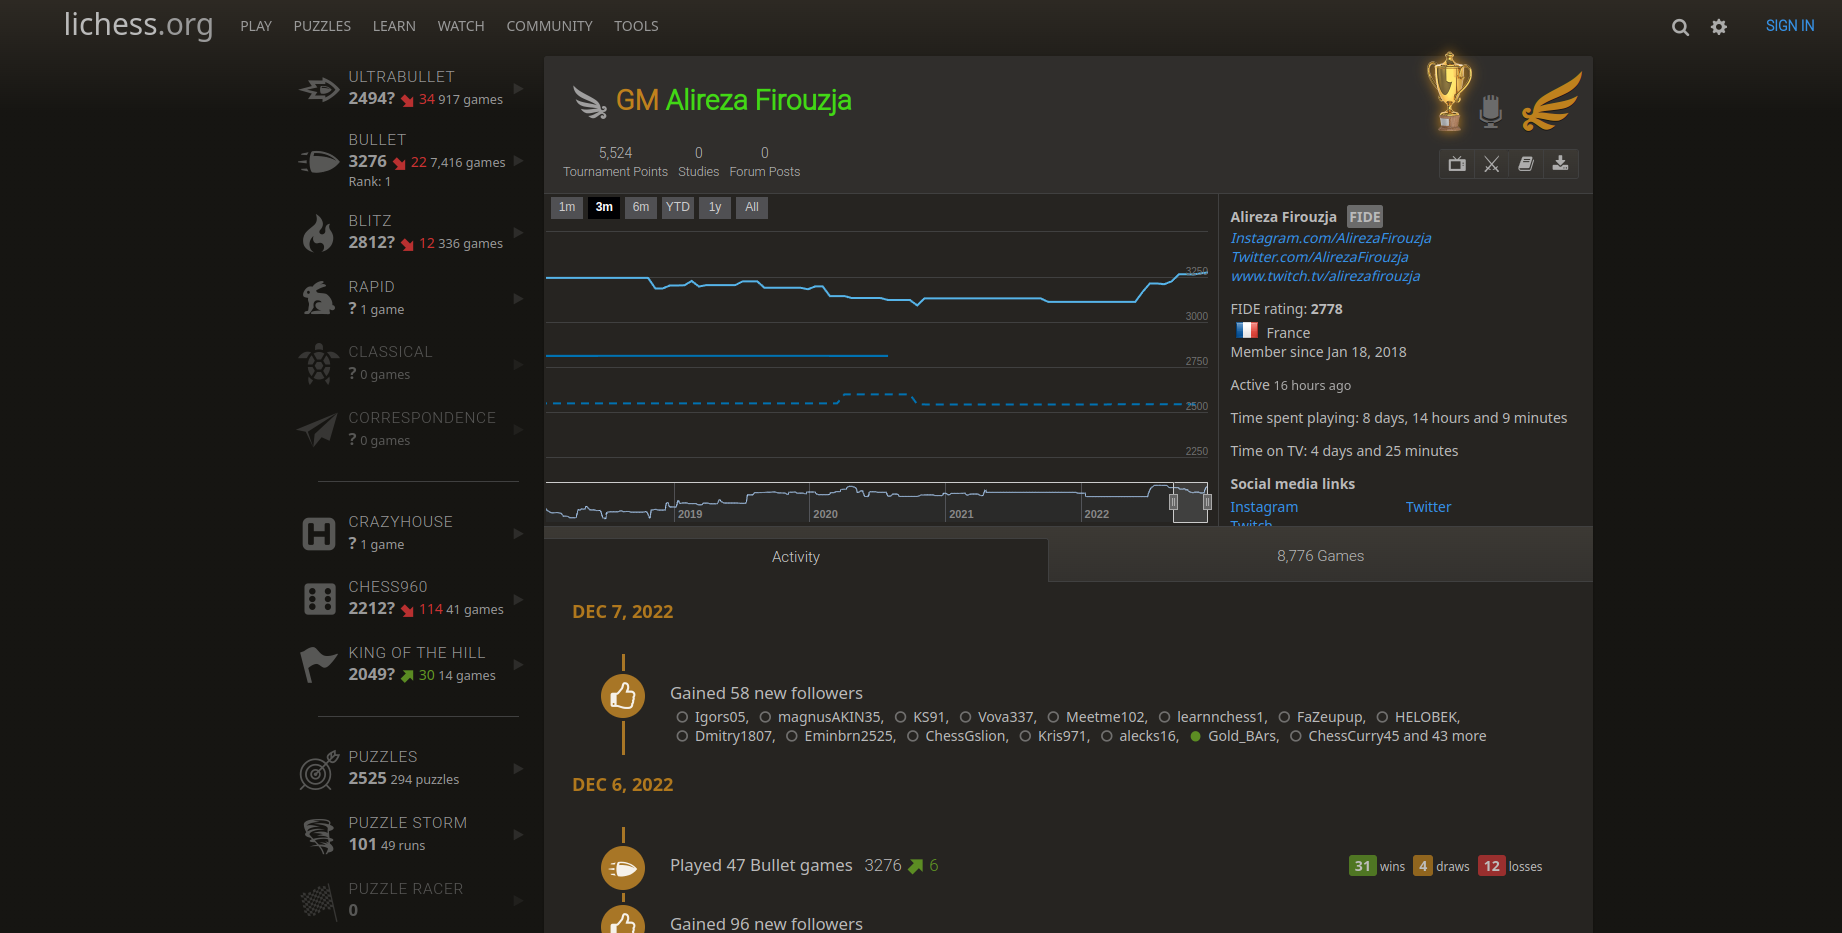Select the YTD chart range

click(x=678, y=207)
